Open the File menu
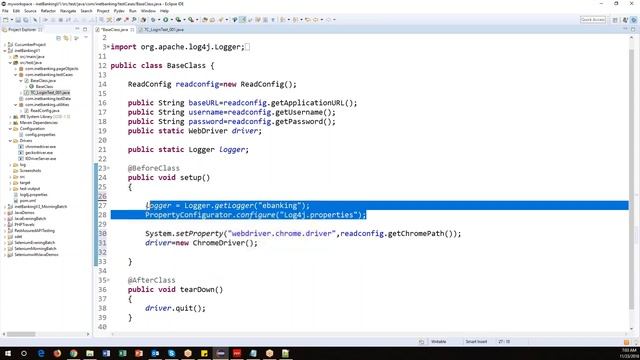This screenshot has height=360, width=640. (5, 11)
